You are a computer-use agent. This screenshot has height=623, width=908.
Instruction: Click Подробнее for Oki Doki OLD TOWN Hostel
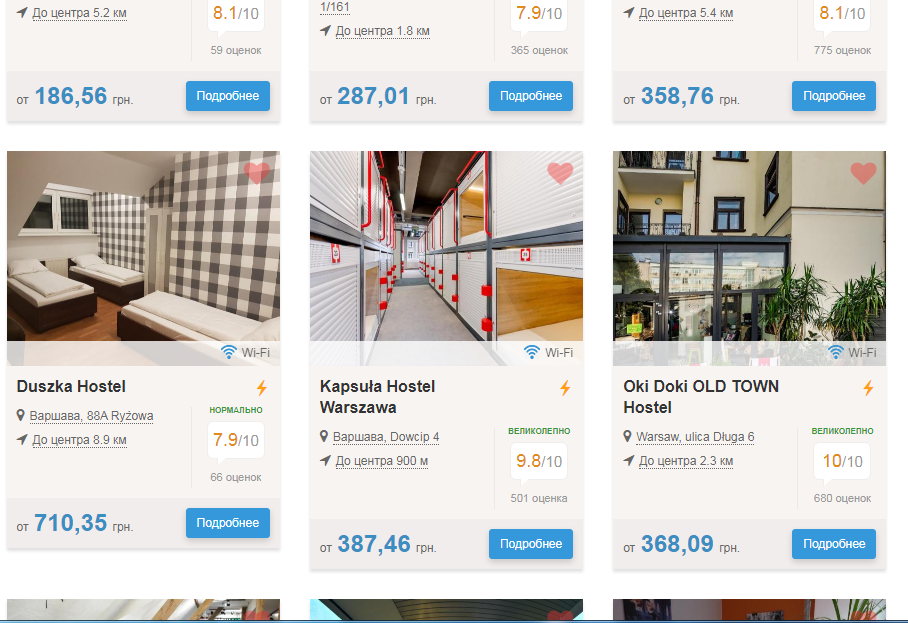[834, 544]
